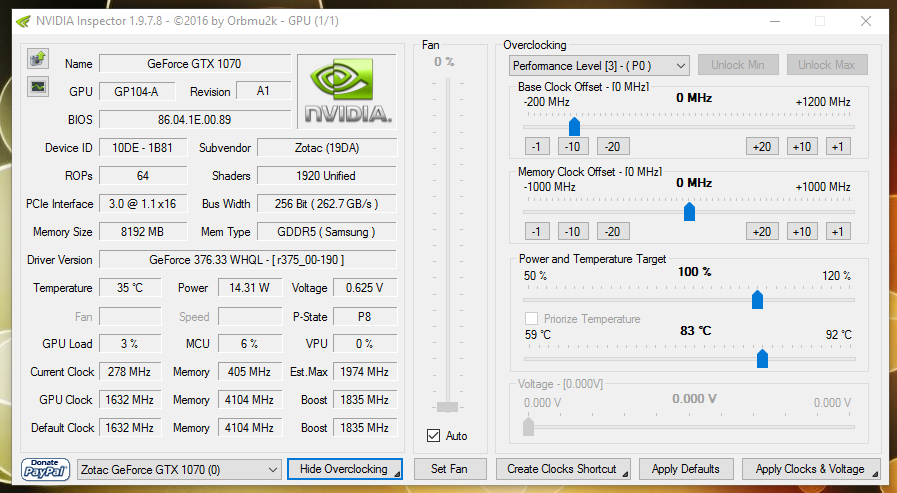Click the Apply Defaults button
This screenshot has height=493, width=897.
pos(686,469)
